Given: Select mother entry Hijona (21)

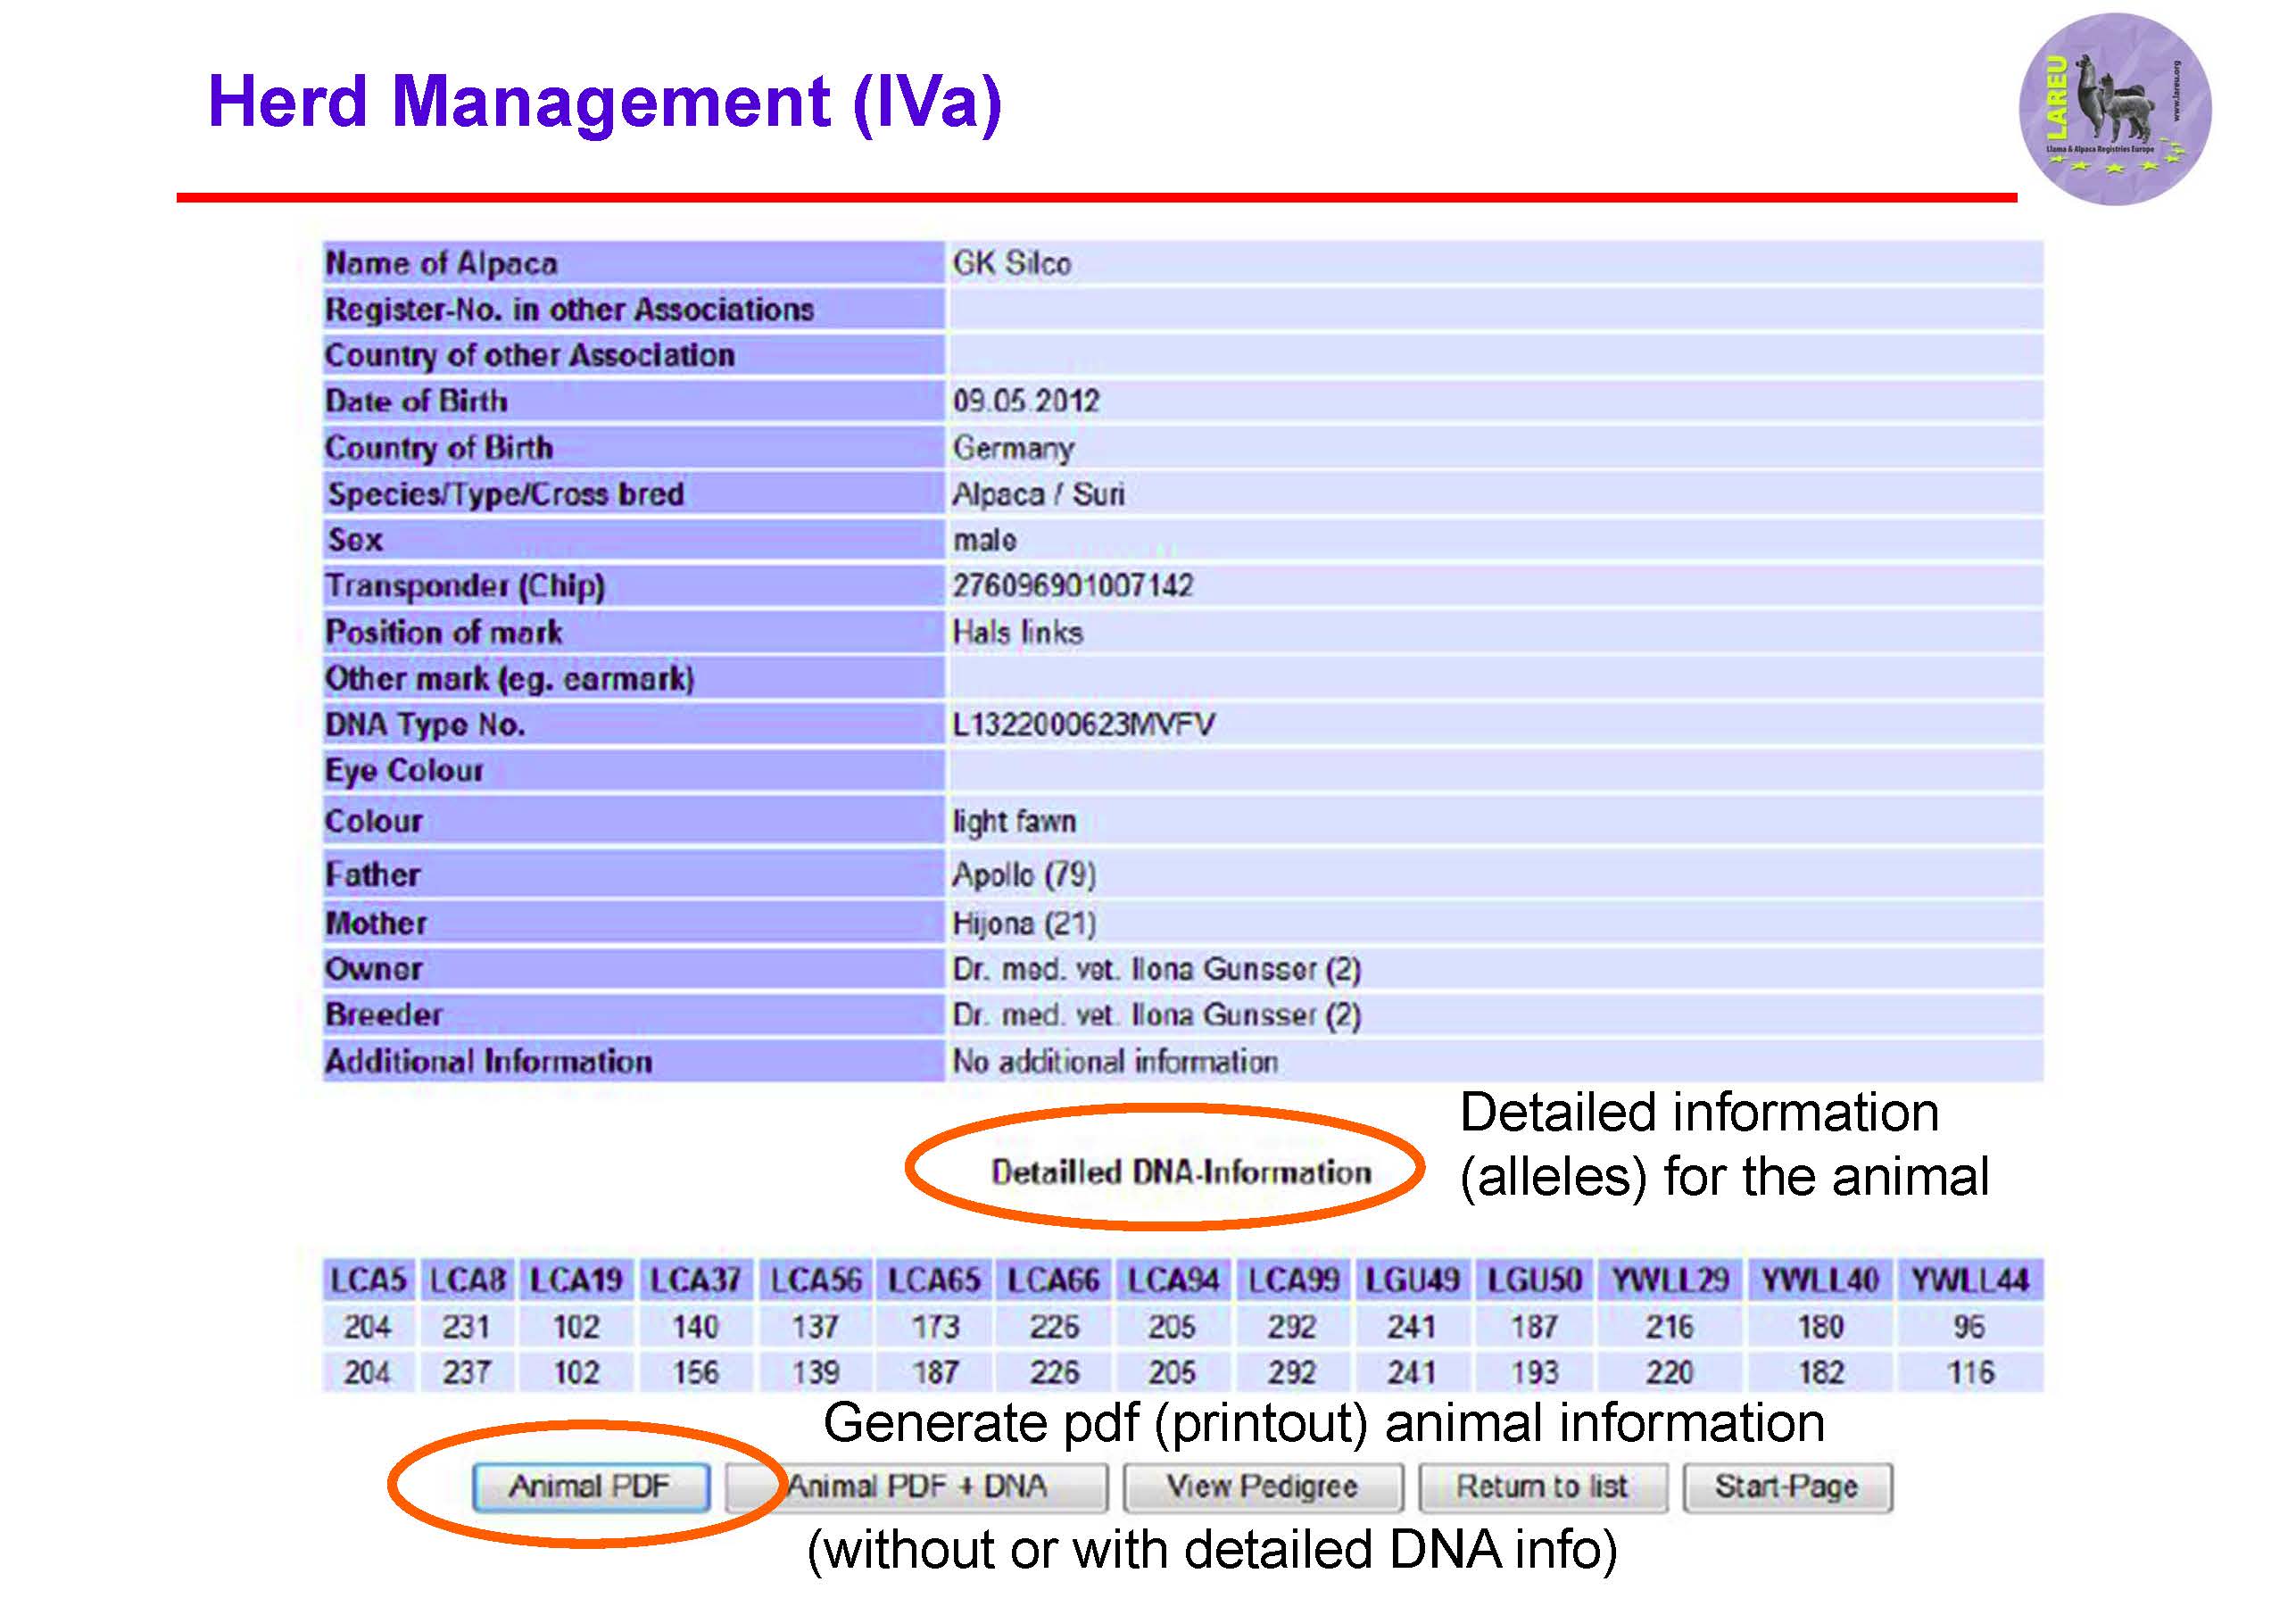Looking at the screenshot, I should 1024,923.
